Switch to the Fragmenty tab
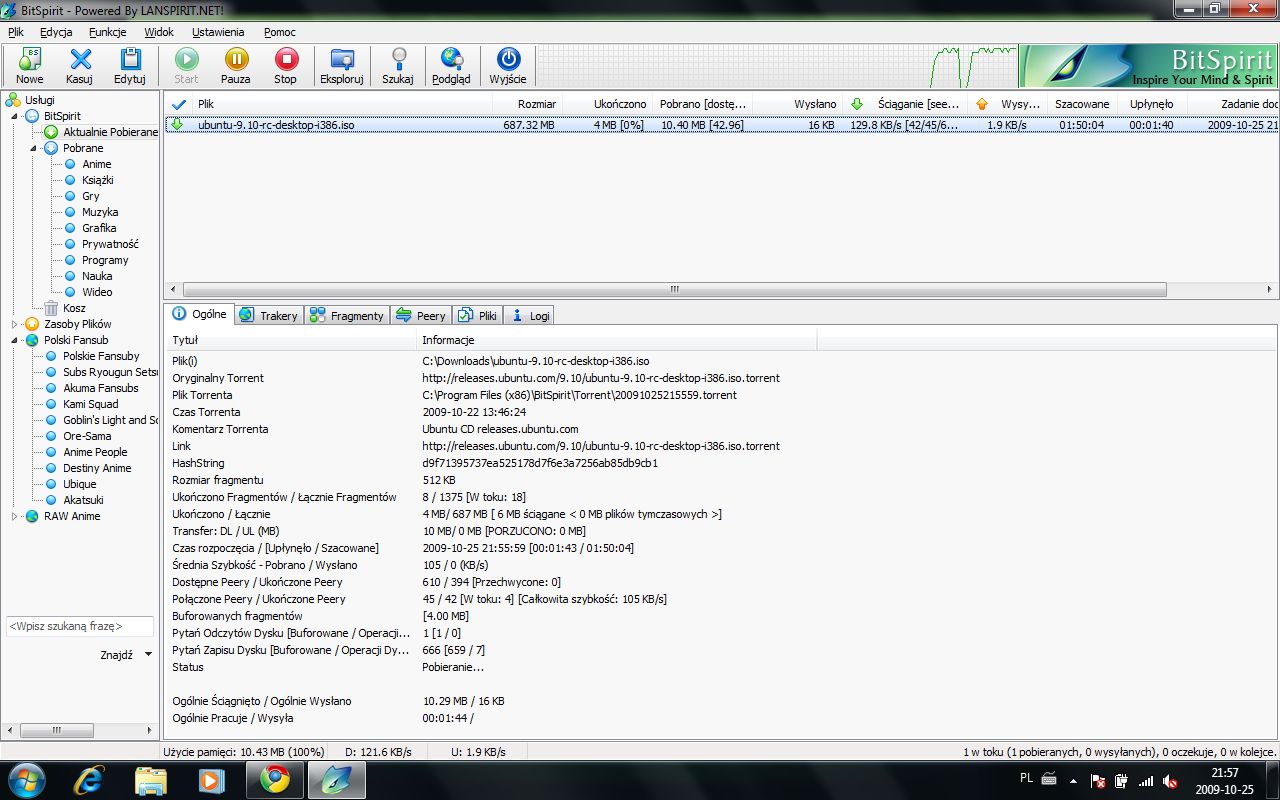1280x800 pixels. [347, 315]
